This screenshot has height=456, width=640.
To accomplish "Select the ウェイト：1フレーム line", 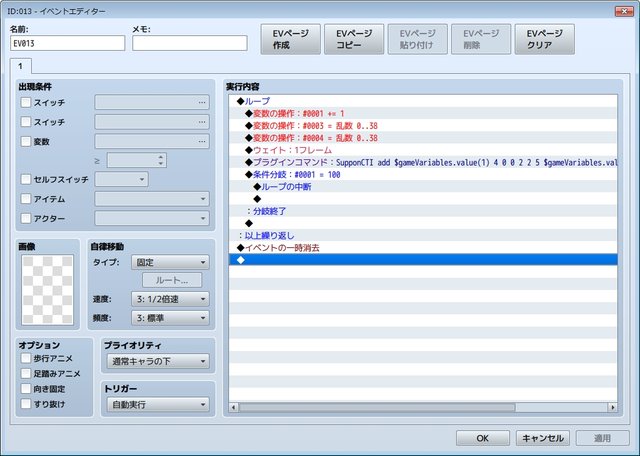I will 423,150.
